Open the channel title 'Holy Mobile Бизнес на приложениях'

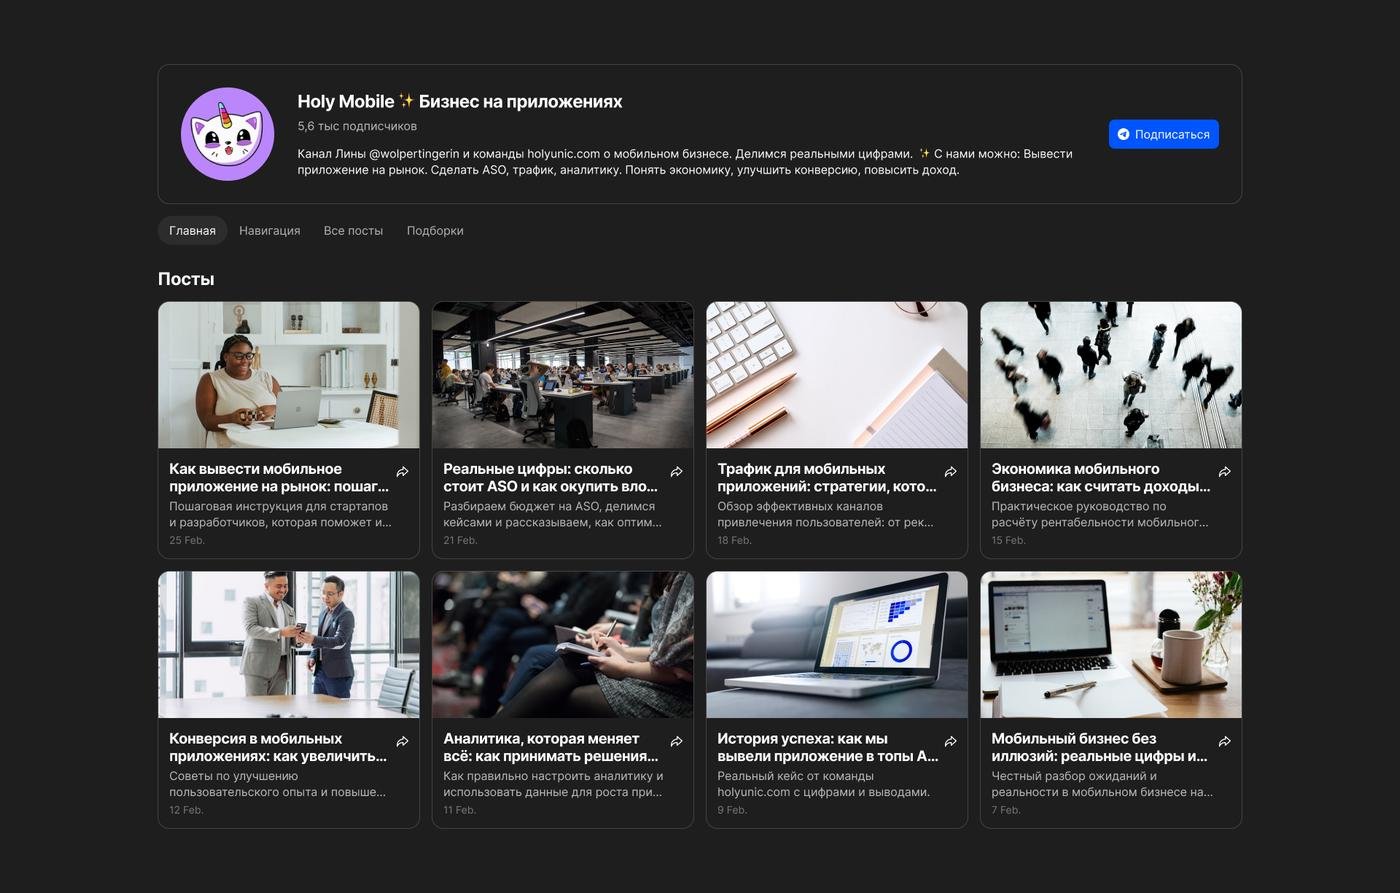459,101
